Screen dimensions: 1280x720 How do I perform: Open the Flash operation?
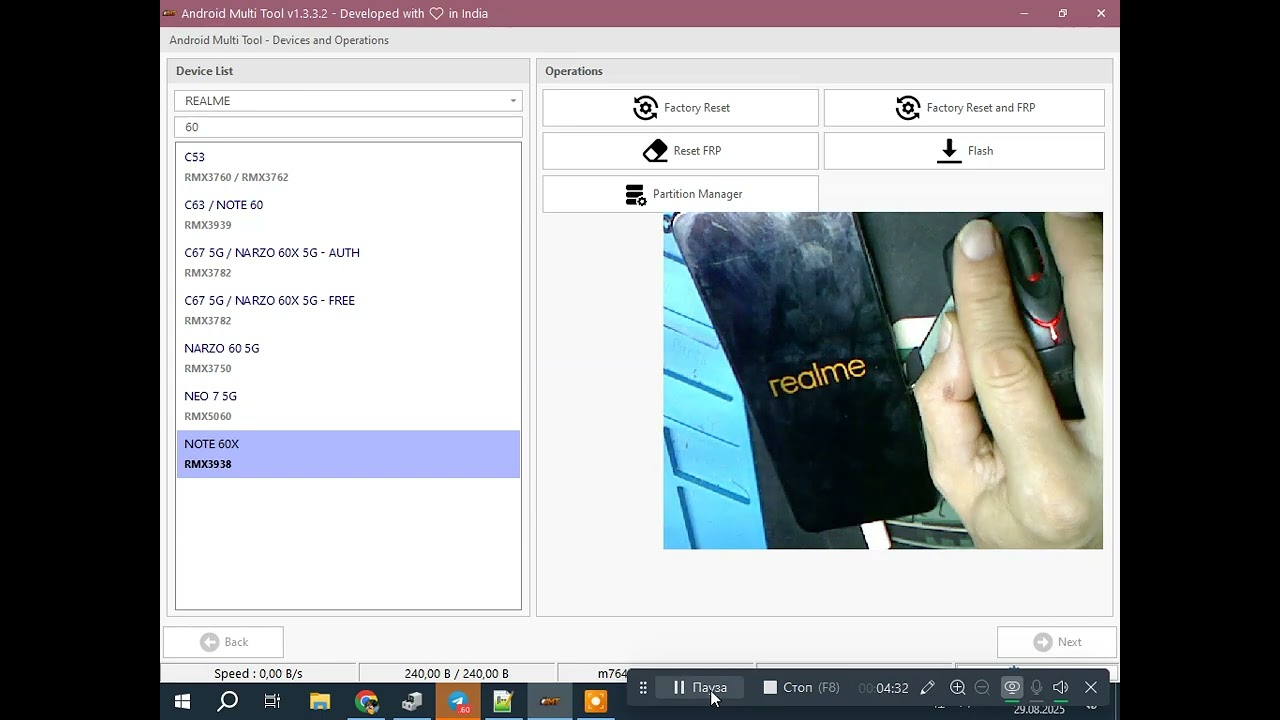click(964, 151)
